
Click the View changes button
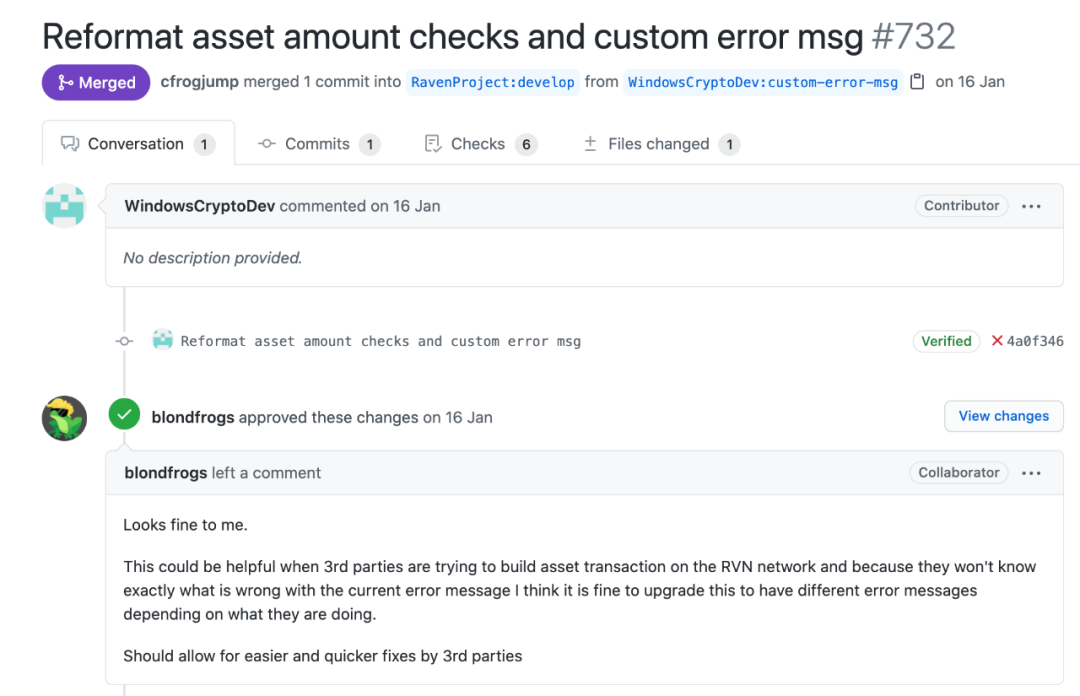(x=1004, y=416)
